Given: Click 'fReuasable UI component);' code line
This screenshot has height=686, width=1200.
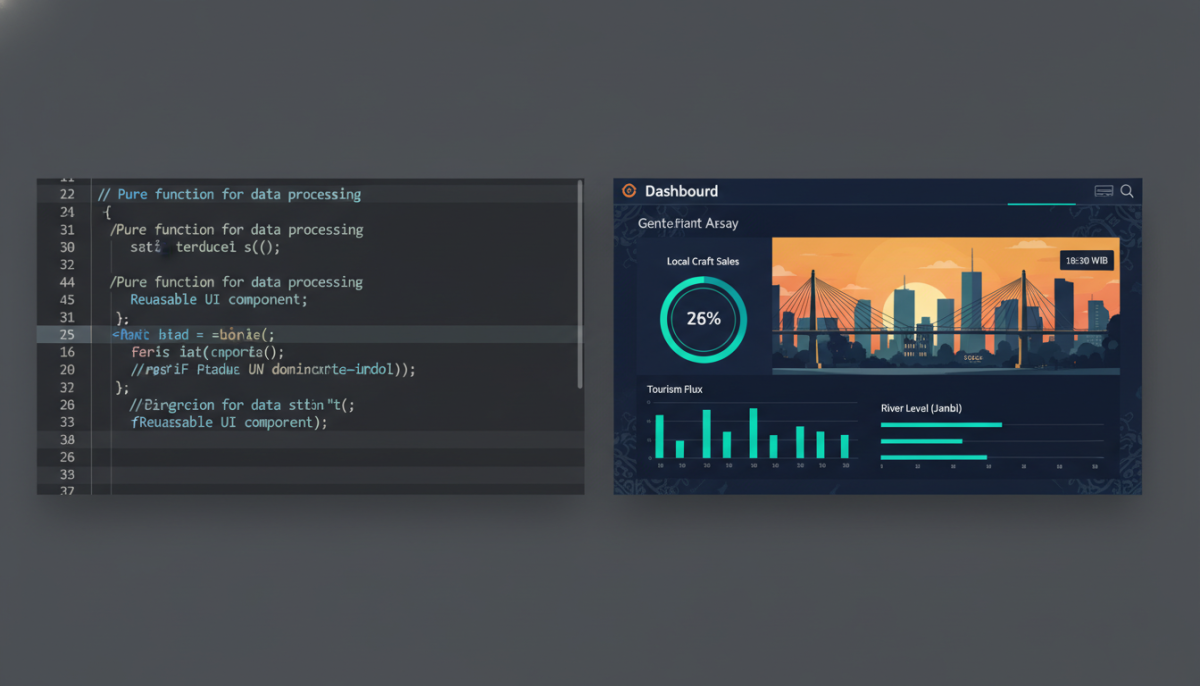Looking at the screenshot, I should (229, 422).
